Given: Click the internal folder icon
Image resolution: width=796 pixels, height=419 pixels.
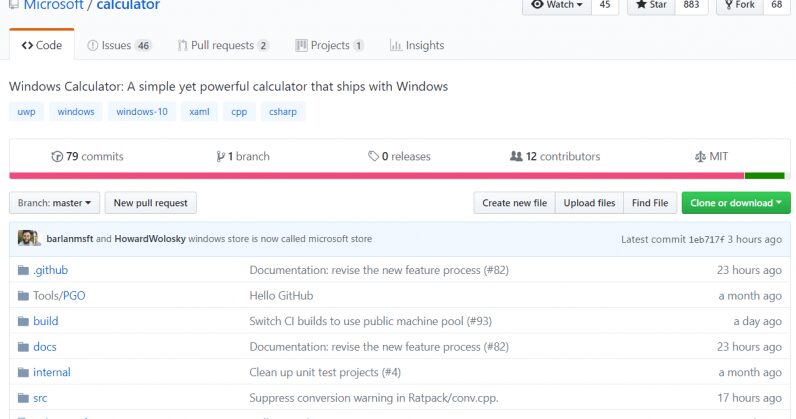Looking at the screenshot, I should pyautogui.click(x=24, y=373).
